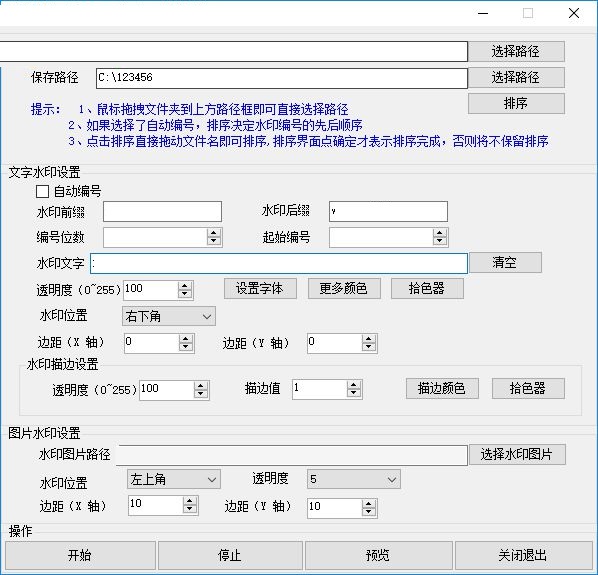The height and width of the screenshot is (575, 598).
Task: Decrease image watermark 边距 Y 轴 down arrow
Action: pyautogui.click(x=369, y=512)
